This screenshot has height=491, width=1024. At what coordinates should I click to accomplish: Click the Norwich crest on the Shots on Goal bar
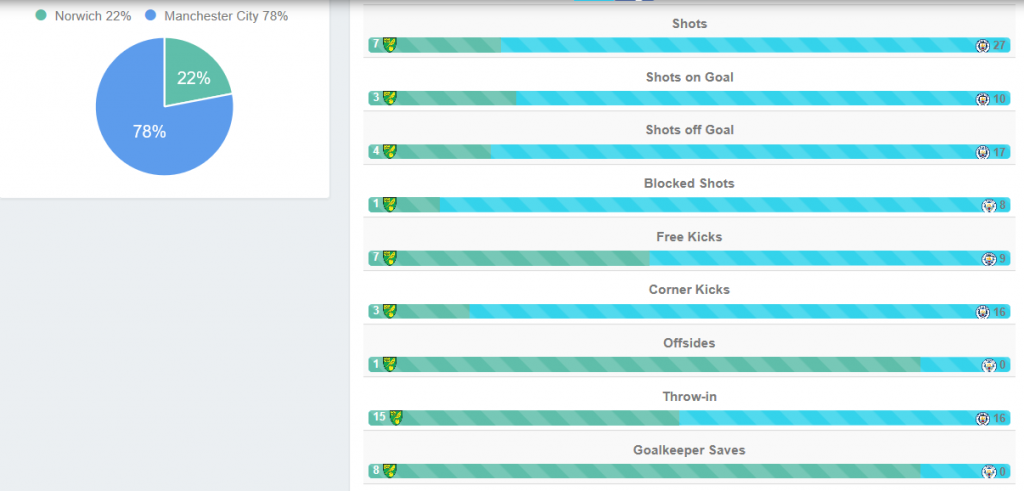point(390,99)
